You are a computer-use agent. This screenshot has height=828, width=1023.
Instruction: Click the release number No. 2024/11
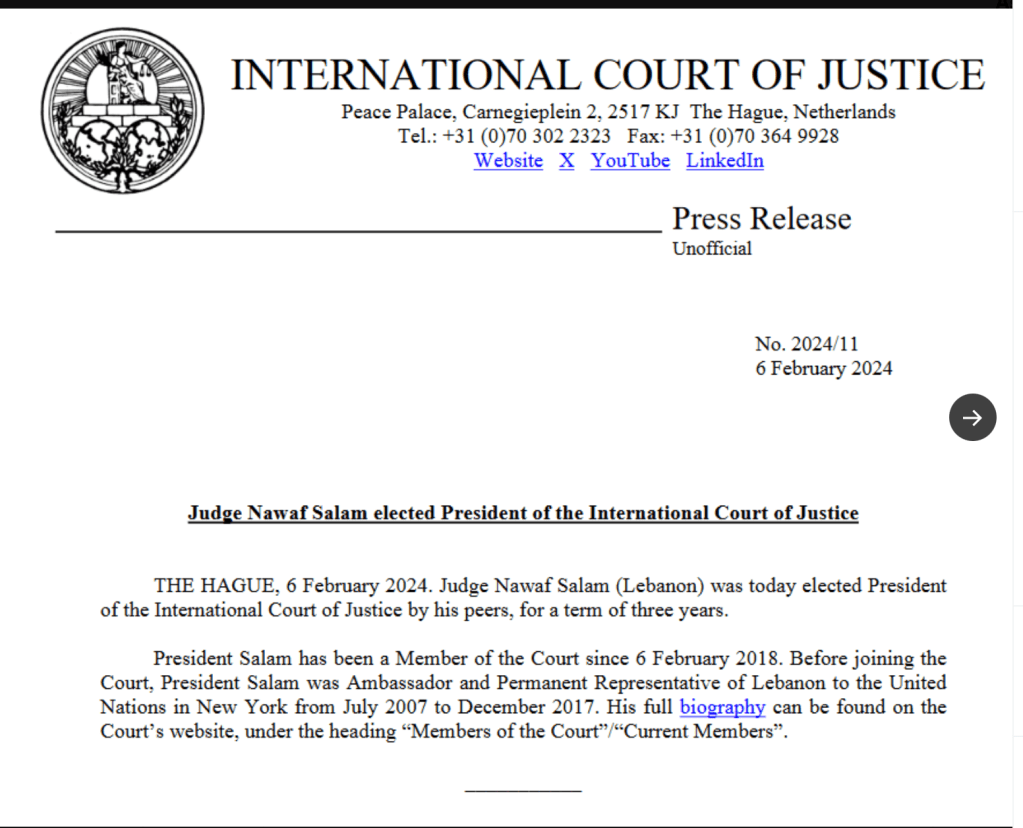click(806, 344)
